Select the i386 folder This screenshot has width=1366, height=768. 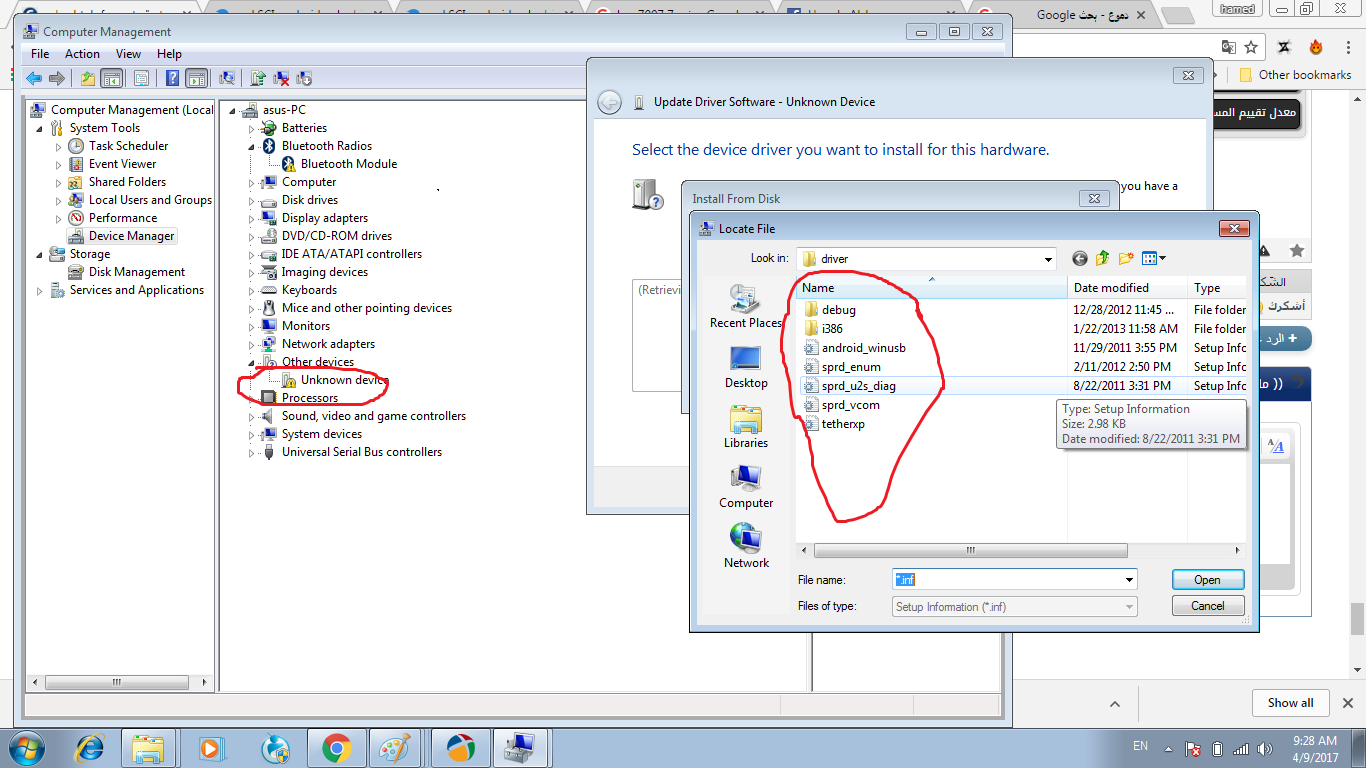(x=823, y=329)
